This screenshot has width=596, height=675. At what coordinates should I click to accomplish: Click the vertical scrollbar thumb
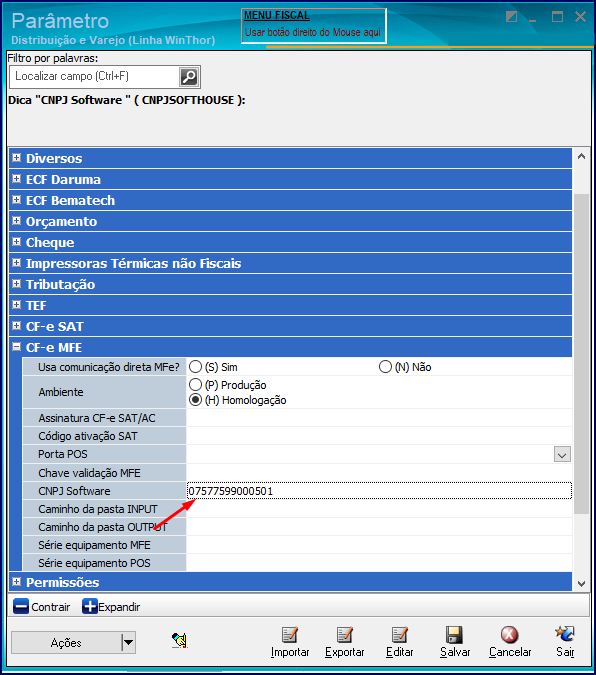(x=581, y=353)
